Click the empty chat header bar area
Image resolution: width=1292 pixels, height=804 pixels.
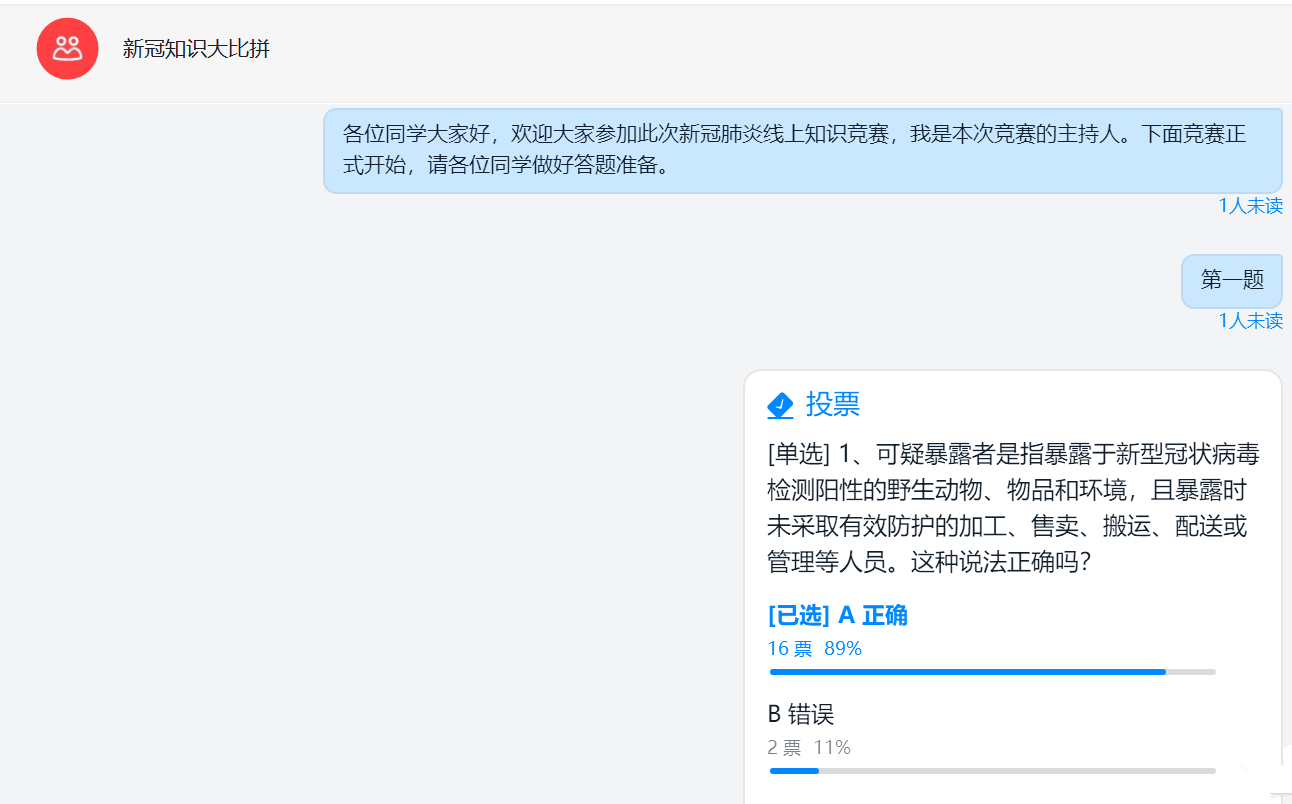780,50
